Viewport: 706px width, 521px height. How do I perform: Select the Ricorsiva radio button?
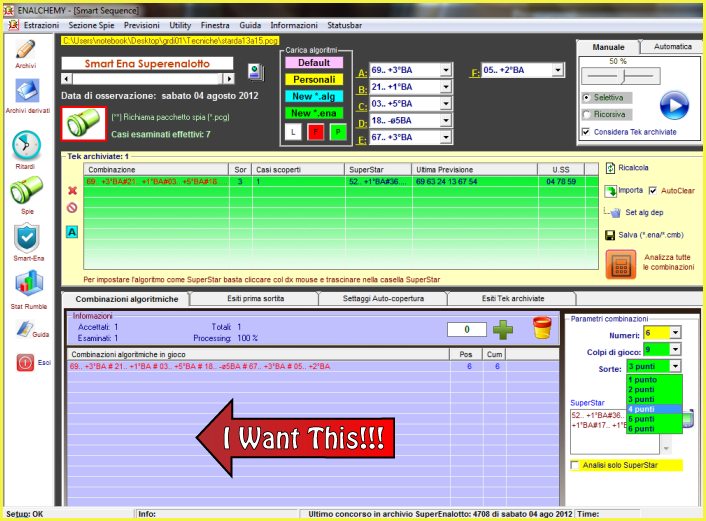point(586,115)
